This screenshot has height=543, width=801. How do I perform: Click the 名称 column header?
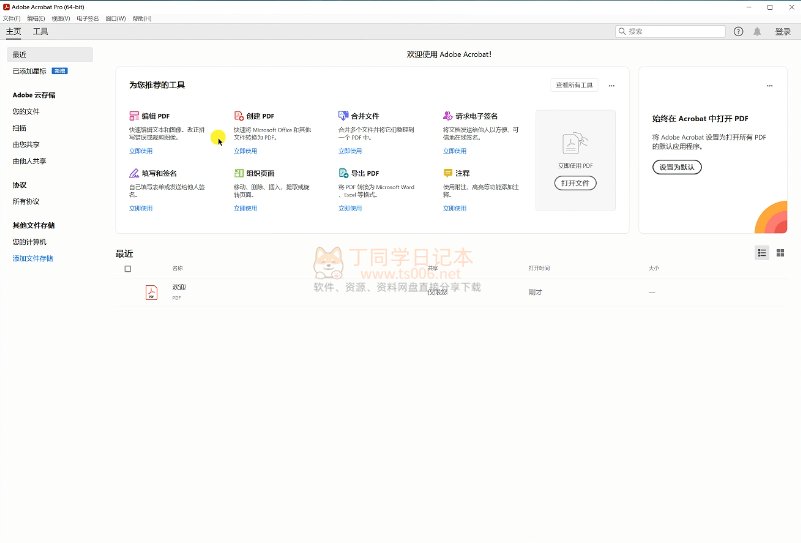[177, 268]
